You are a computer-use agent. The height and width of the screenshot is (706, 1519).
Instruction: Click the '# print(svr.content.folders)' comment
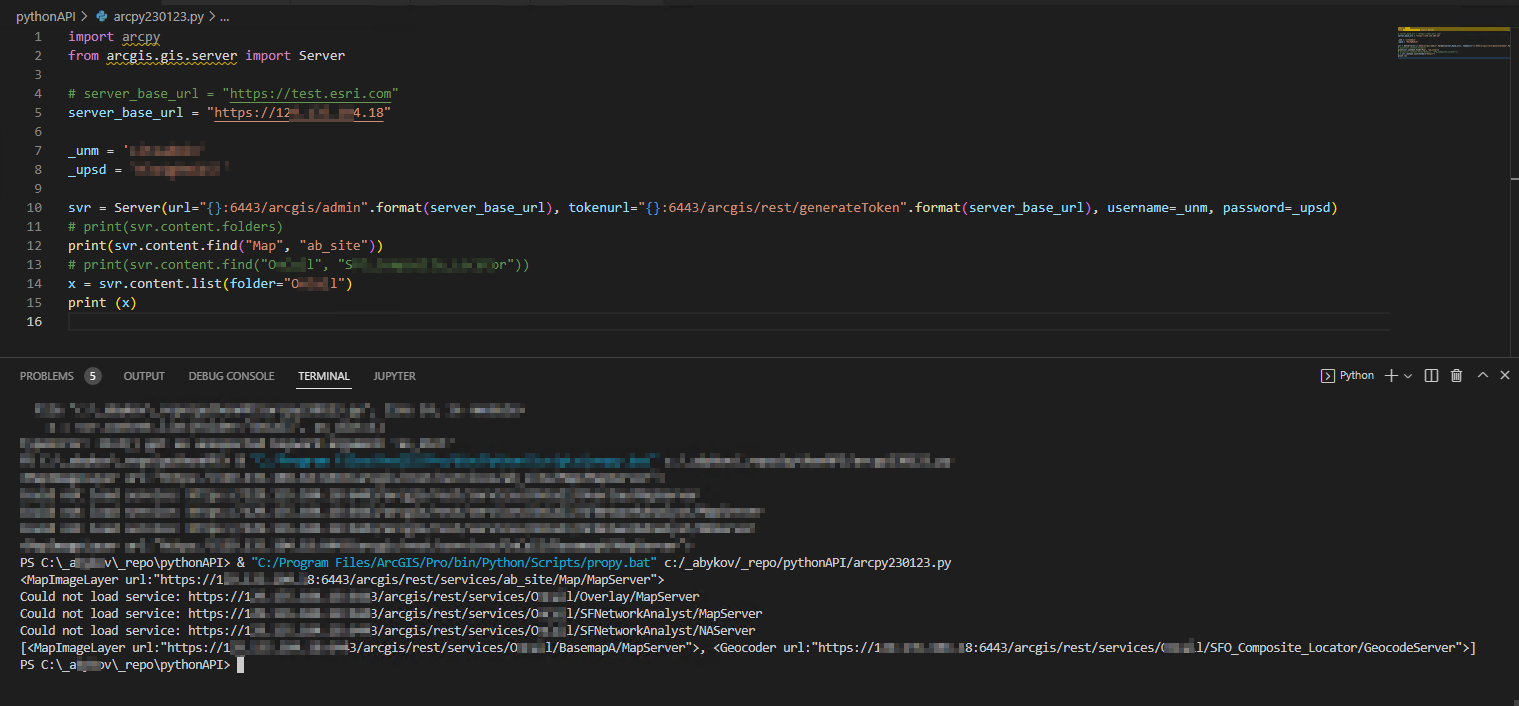(x=176, y=227)
